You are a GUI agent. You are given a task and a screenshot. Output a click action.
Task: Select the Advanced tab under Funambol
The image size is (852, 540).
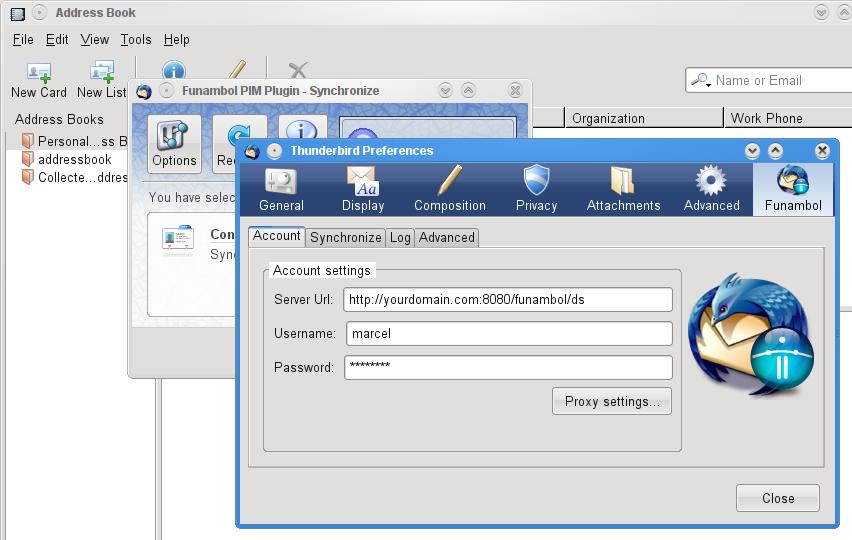447,237
